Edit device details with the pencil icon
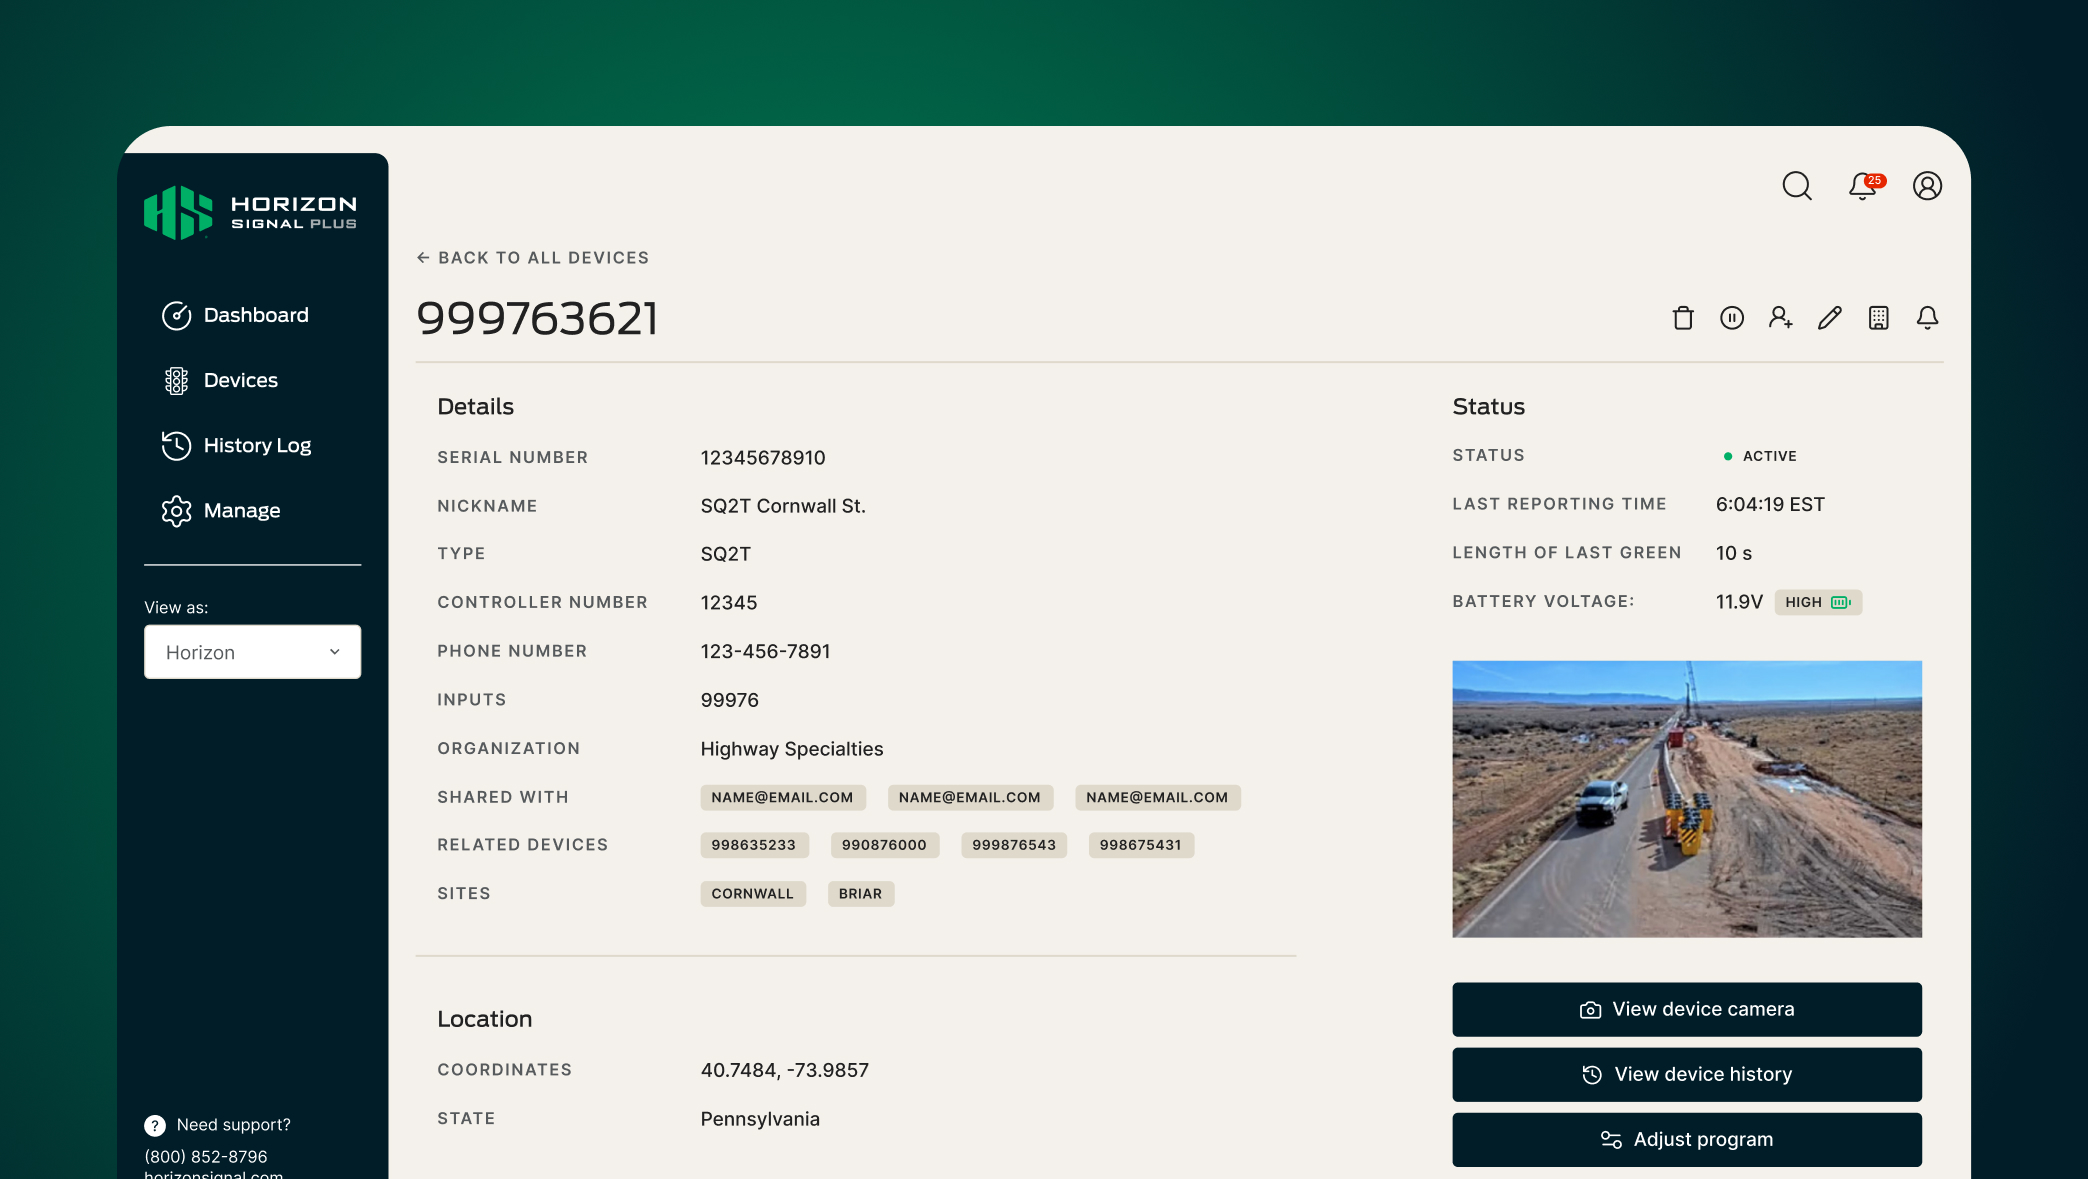Screen dimensions: 2088x1179 point(1830,317)
